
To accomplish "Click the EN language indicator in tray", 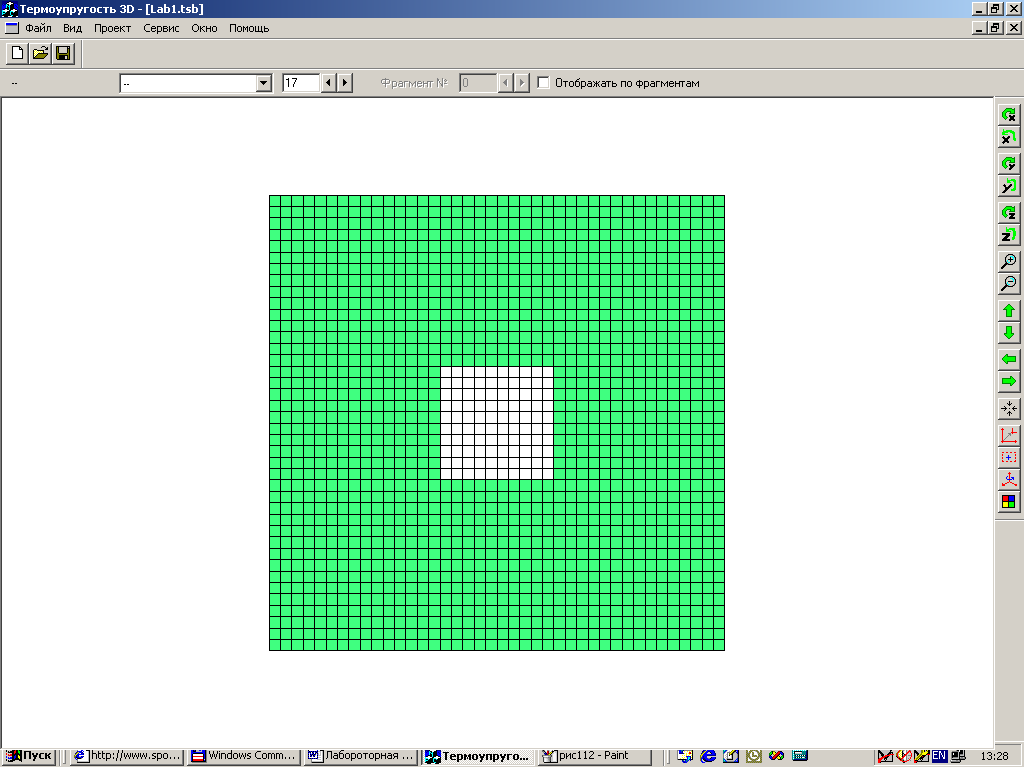I will (x=939, y=756).
